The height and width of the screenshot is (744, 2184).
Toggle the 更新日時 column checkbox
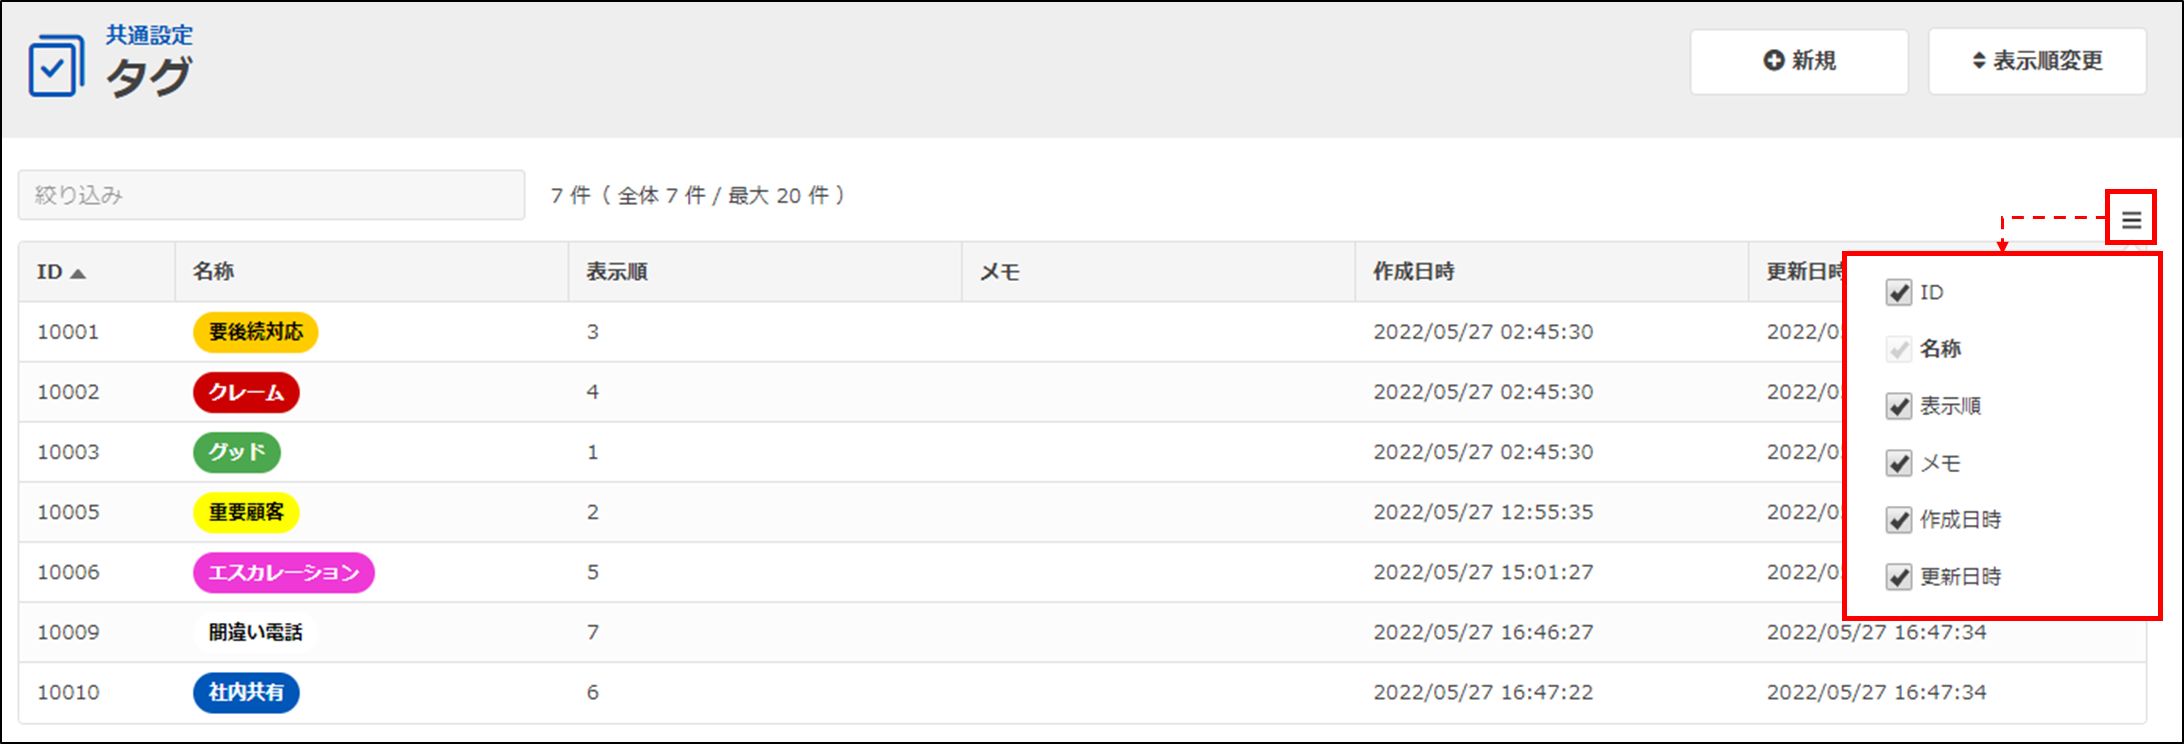click(1898, 577)
